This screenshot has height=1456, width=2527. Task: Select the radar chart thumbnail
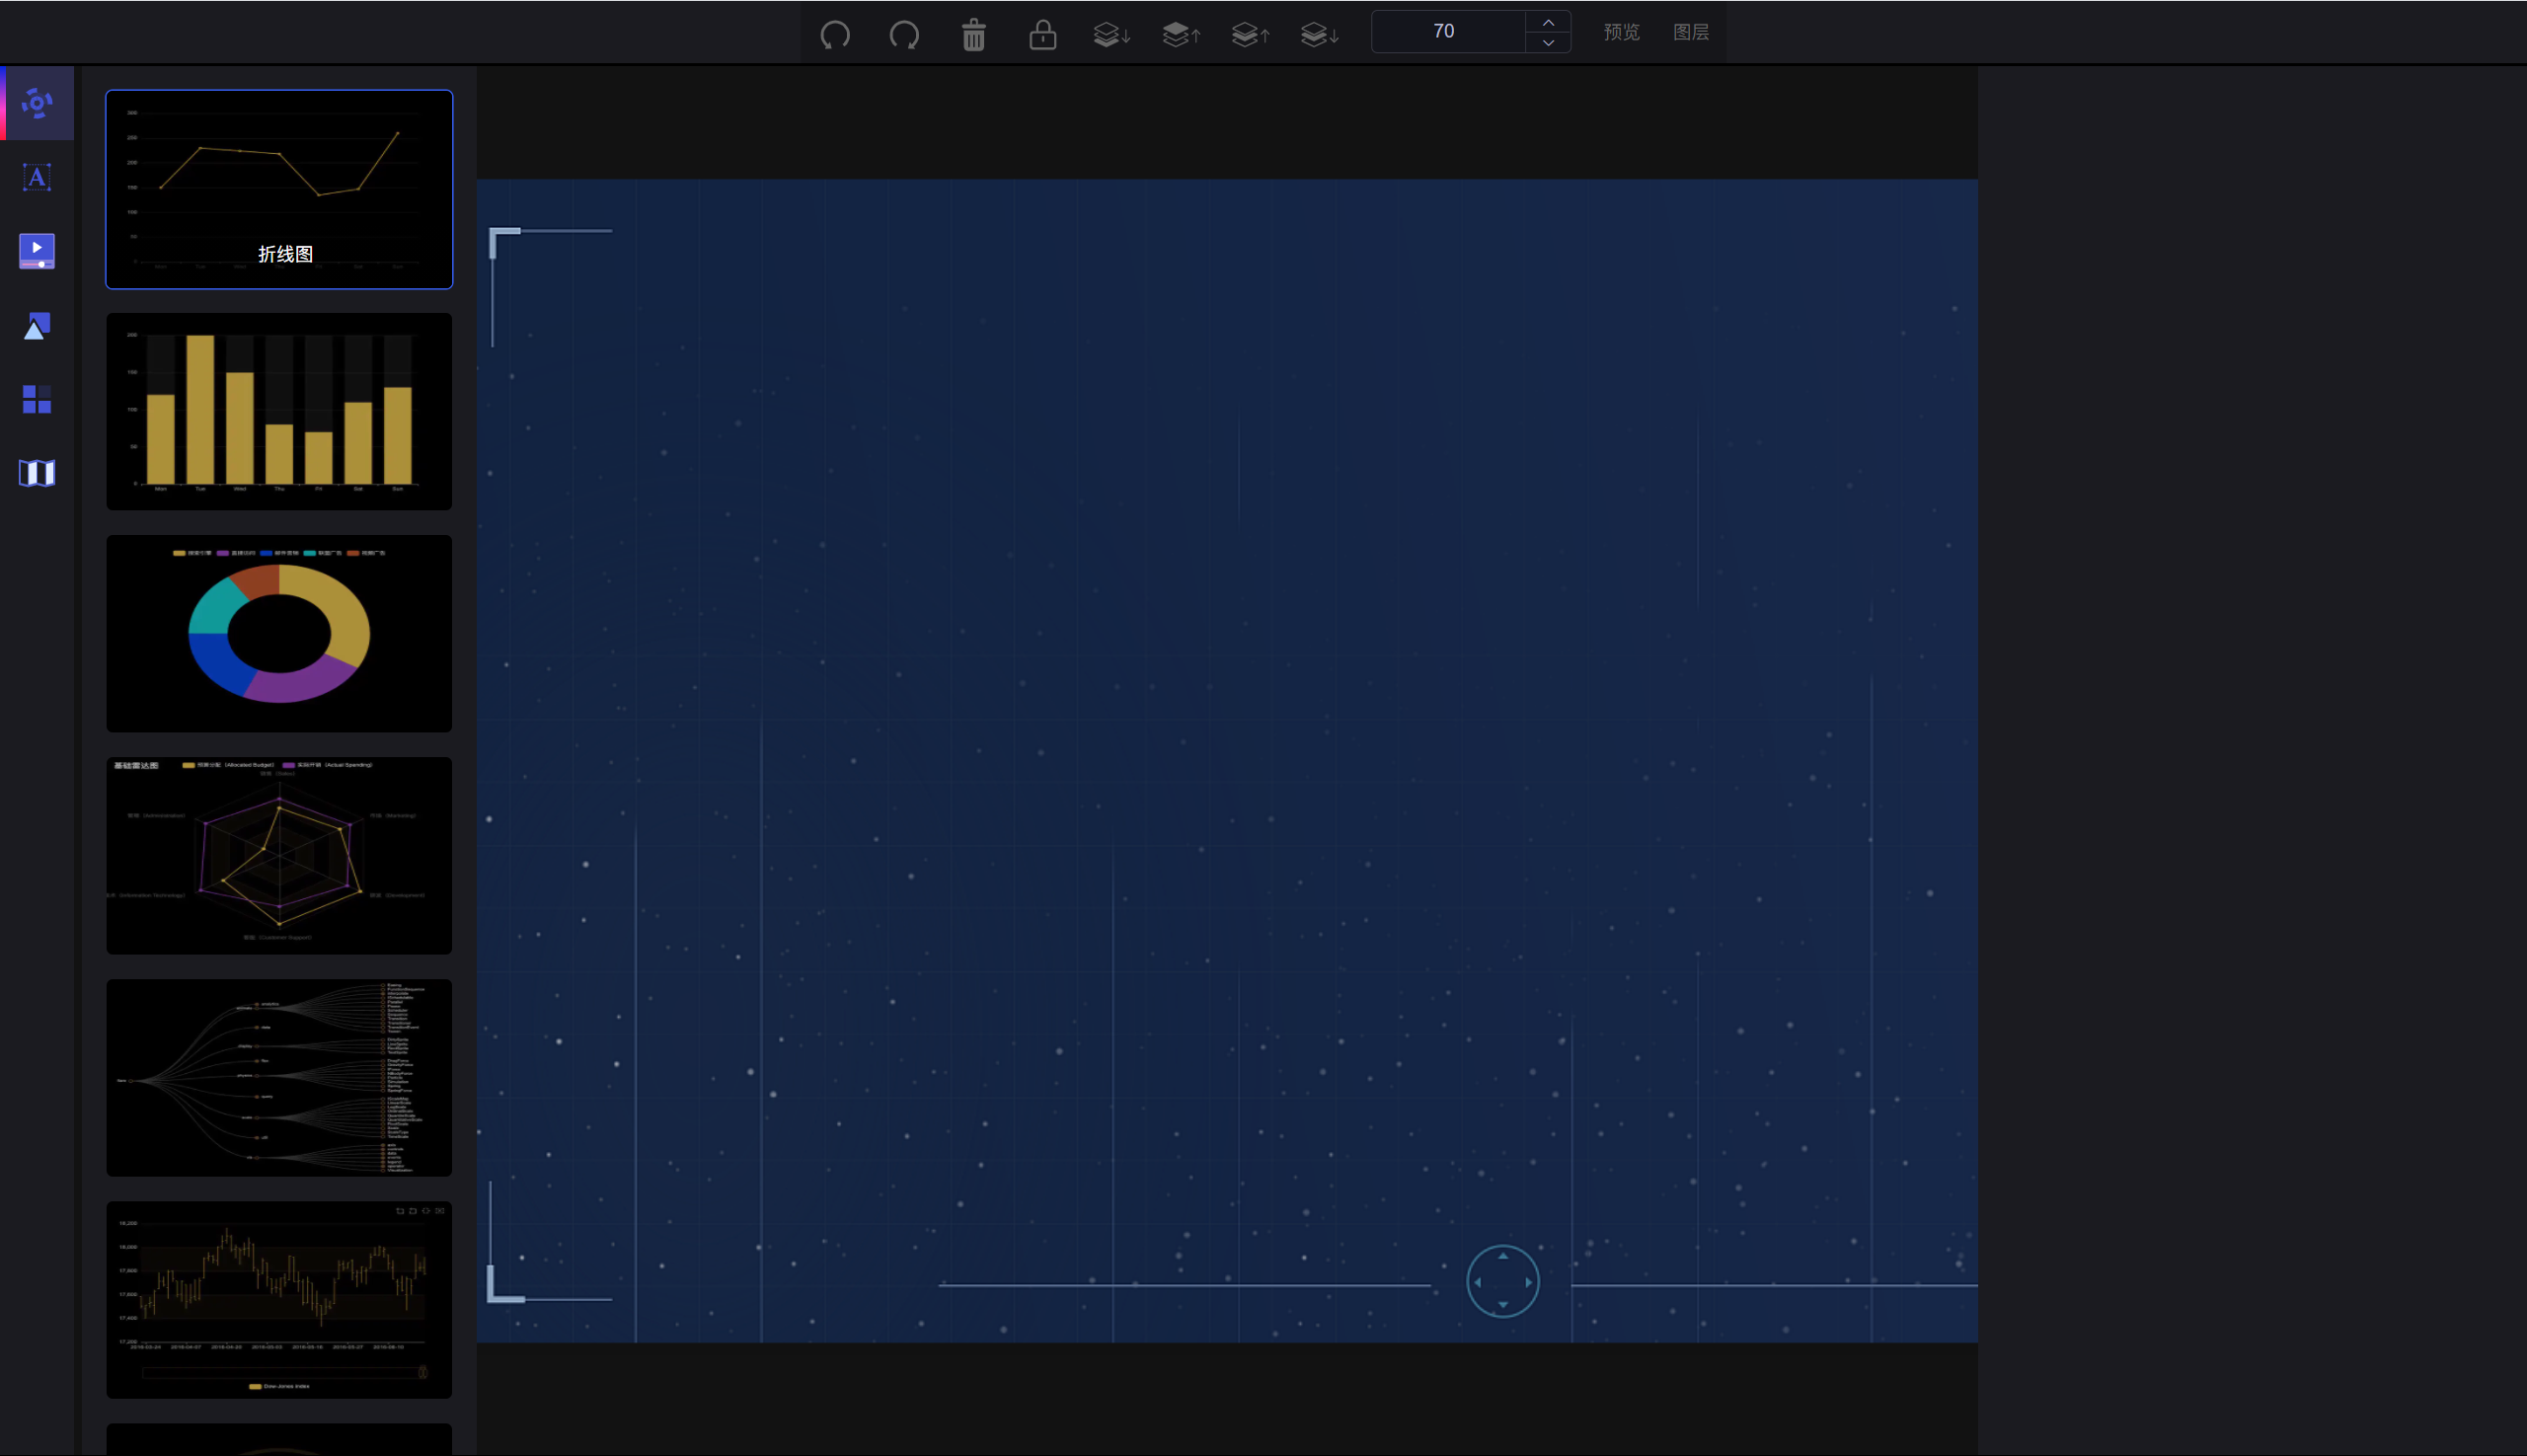point(279,855)
